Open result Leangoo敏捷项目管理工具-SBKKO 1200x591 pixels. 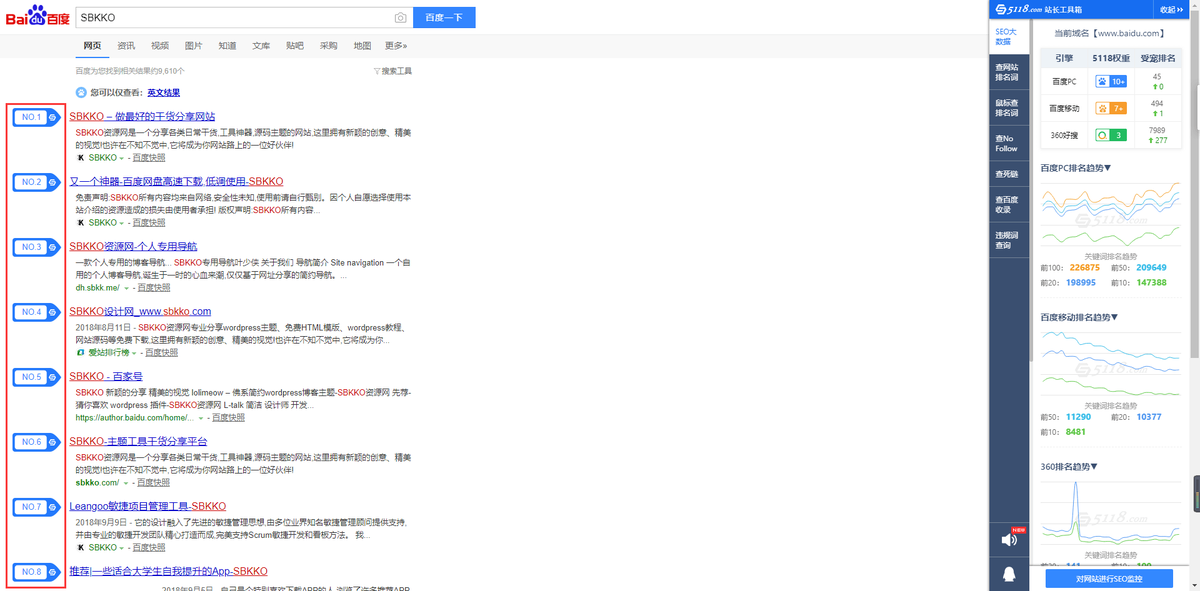(148, 507)
